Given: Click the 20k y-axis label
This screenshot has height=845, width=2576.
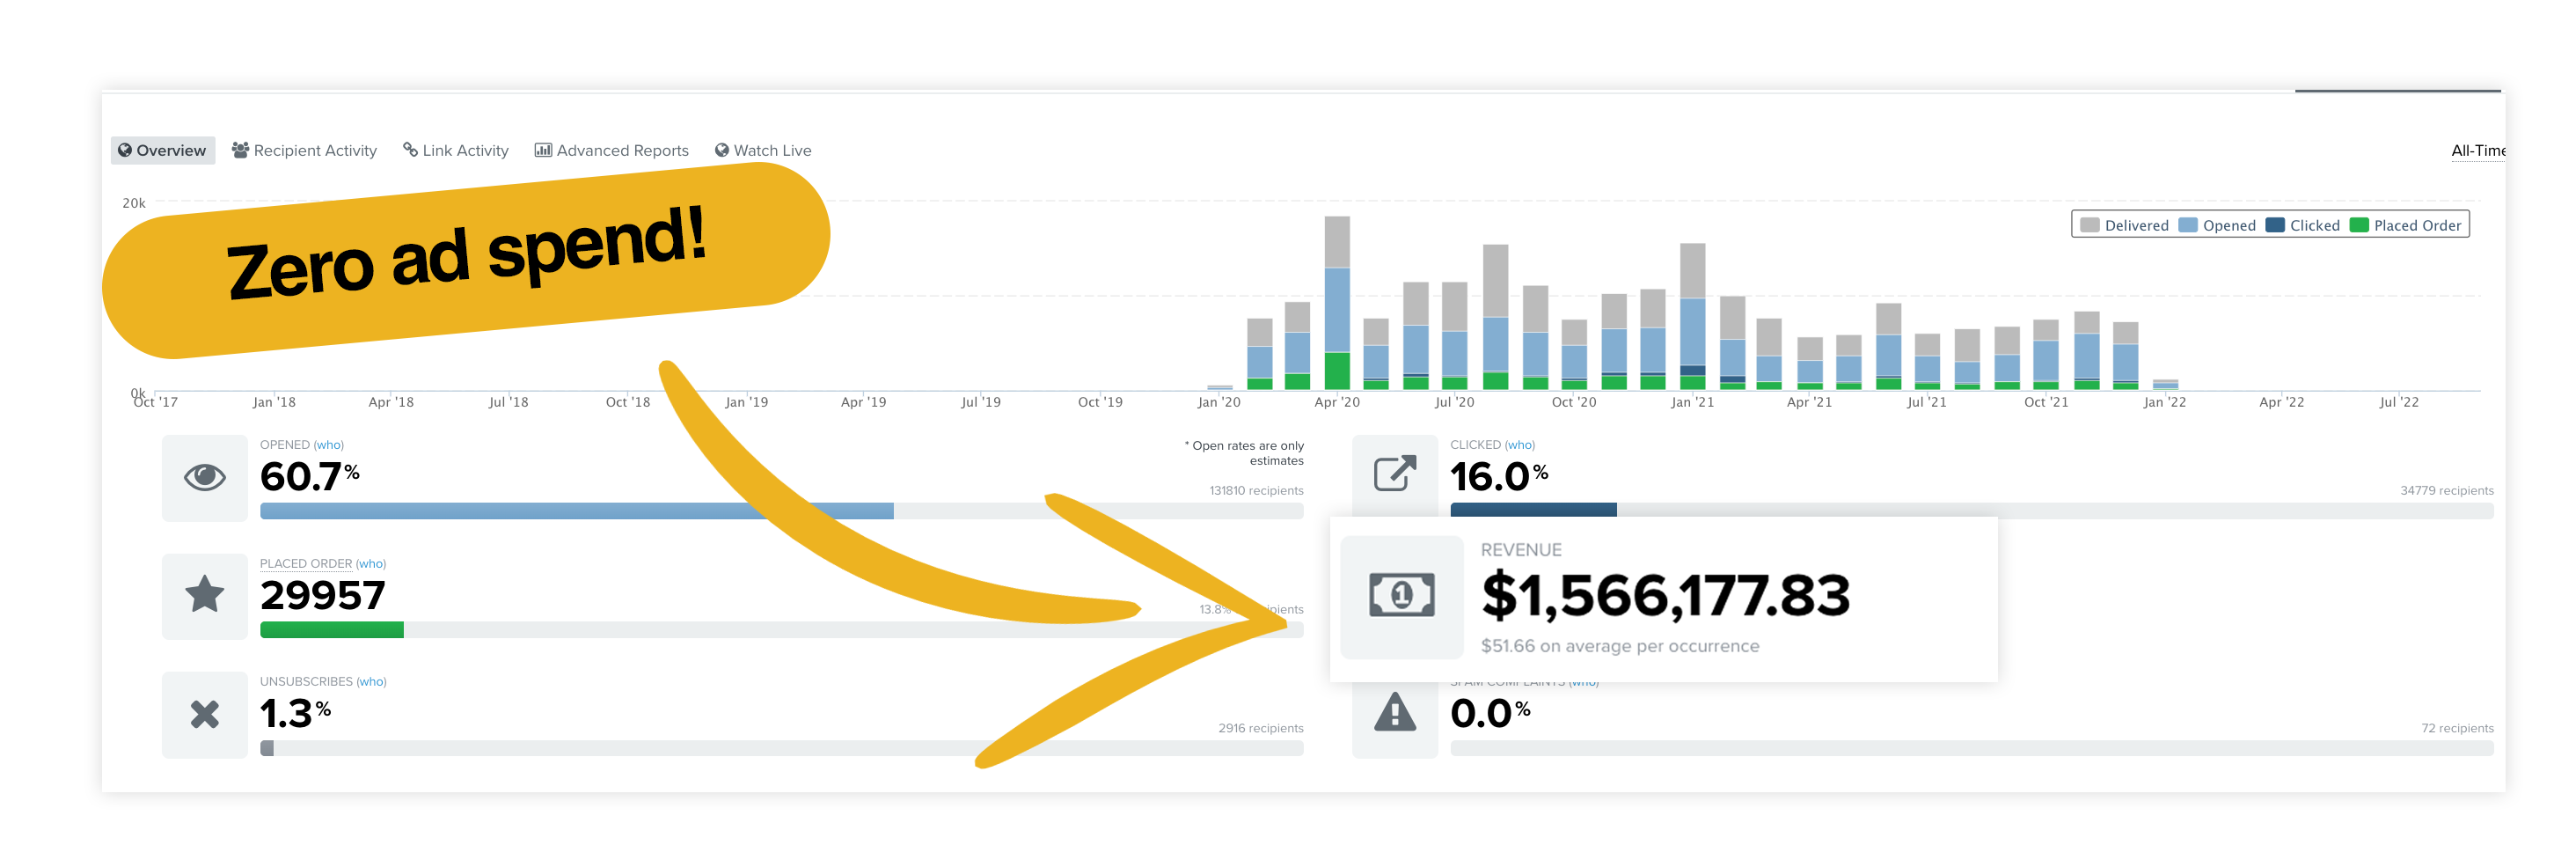Looking at the screenshot, I should coord(134,203).
